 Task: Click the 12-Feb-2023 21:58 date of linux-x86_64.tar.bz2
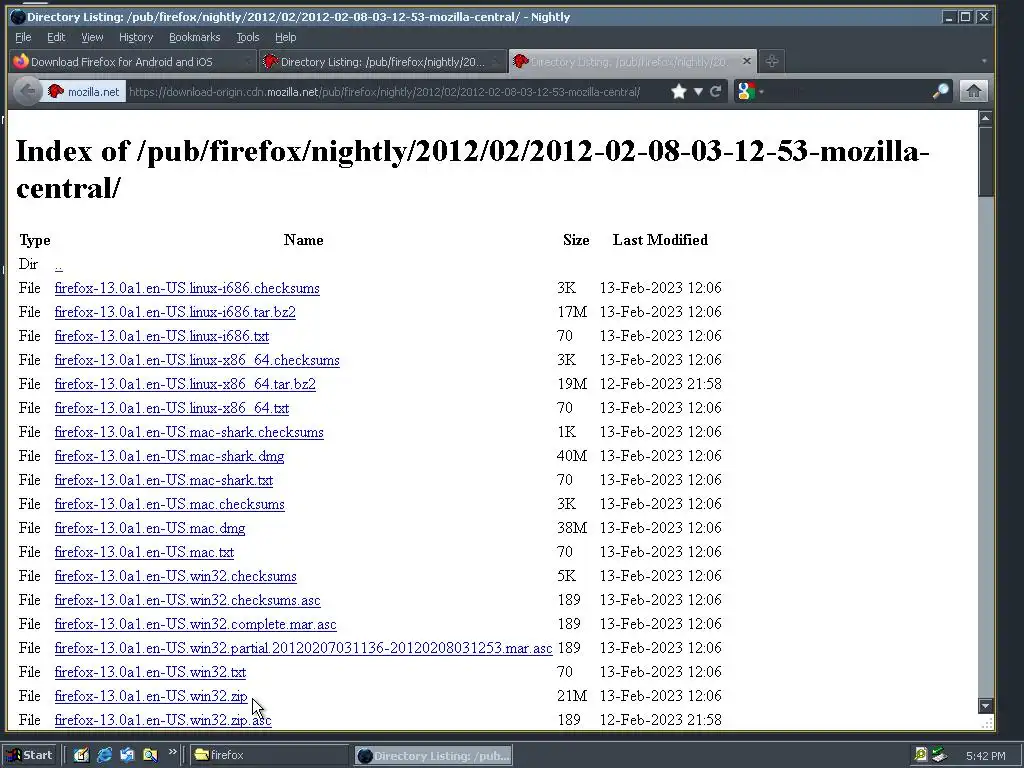(x=660, y=384)
